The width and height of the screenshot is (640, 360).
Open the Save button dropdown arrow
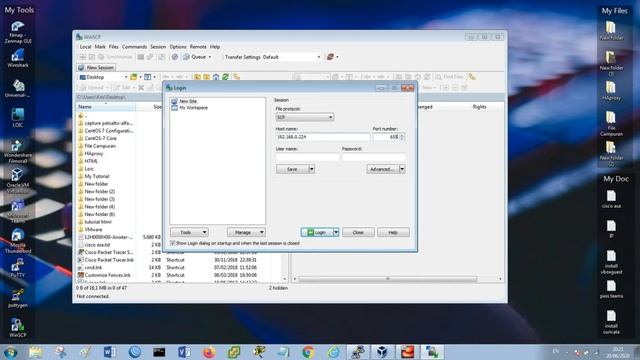pos(312,169)
